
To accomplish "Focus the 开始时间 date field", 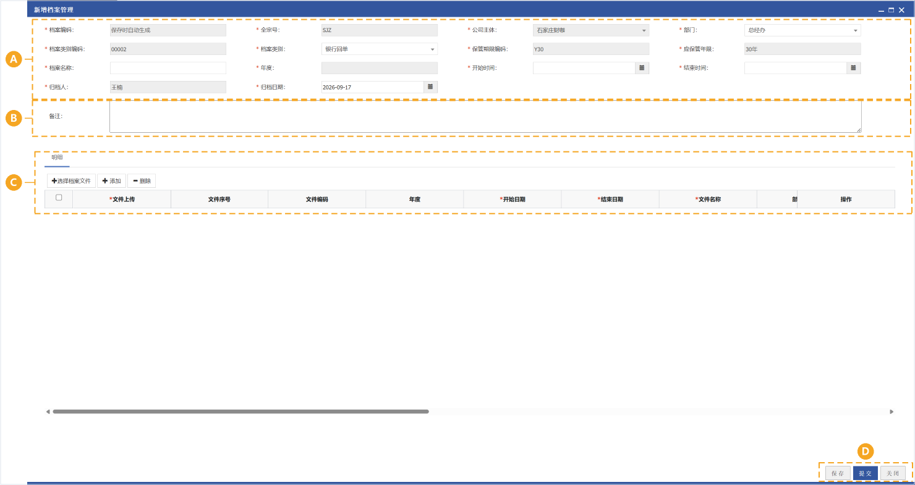I will (x=584, y=68).
